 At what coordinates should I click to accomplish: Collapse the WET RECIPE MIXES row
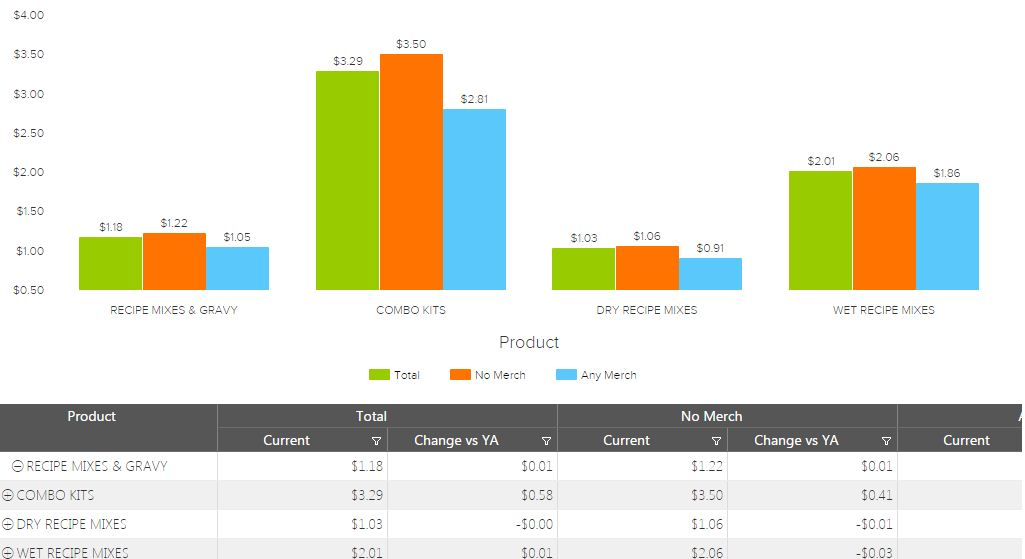point(8,553)
